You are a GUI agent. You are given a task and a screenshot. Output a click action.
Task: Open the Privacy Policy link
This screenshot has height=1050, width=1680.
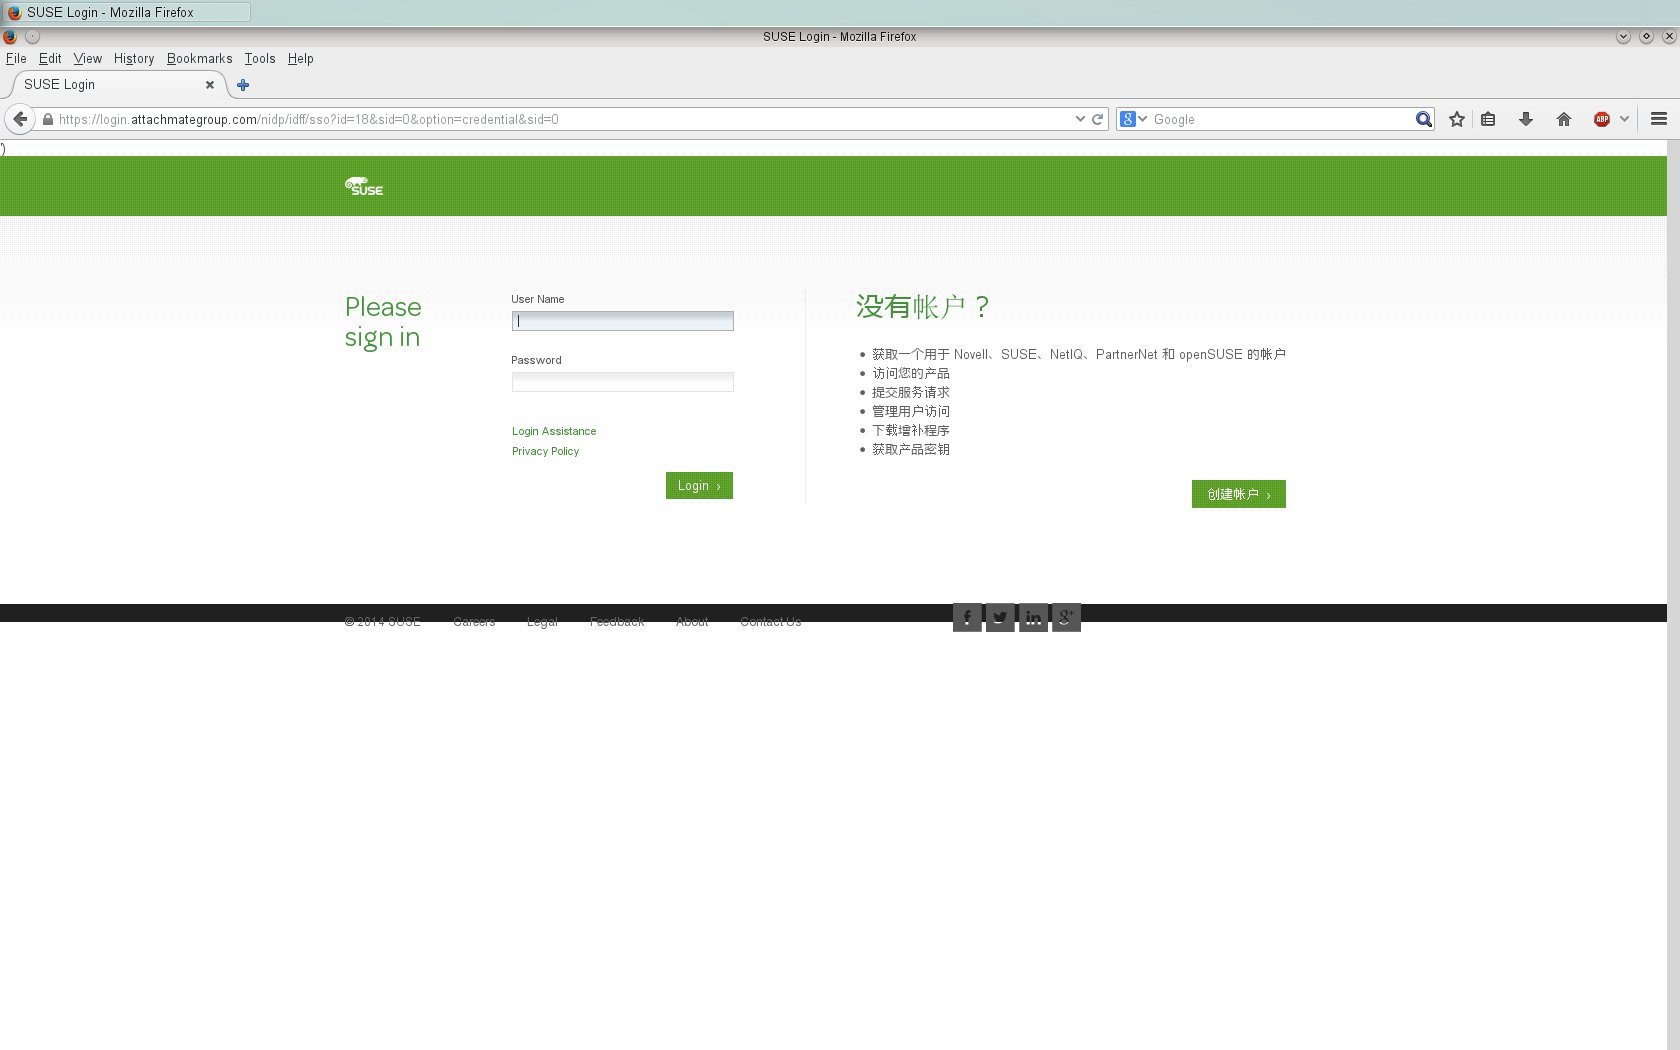(x=545, y=451)
